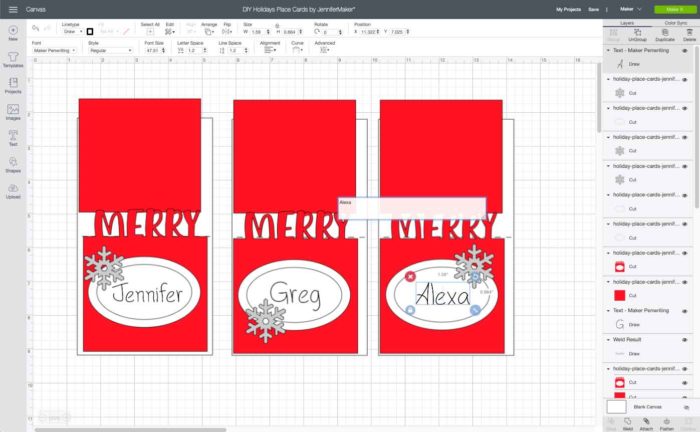Open the Templates panel
The height and width of the screenshot is (432, 700).
(x=13, y=59)
